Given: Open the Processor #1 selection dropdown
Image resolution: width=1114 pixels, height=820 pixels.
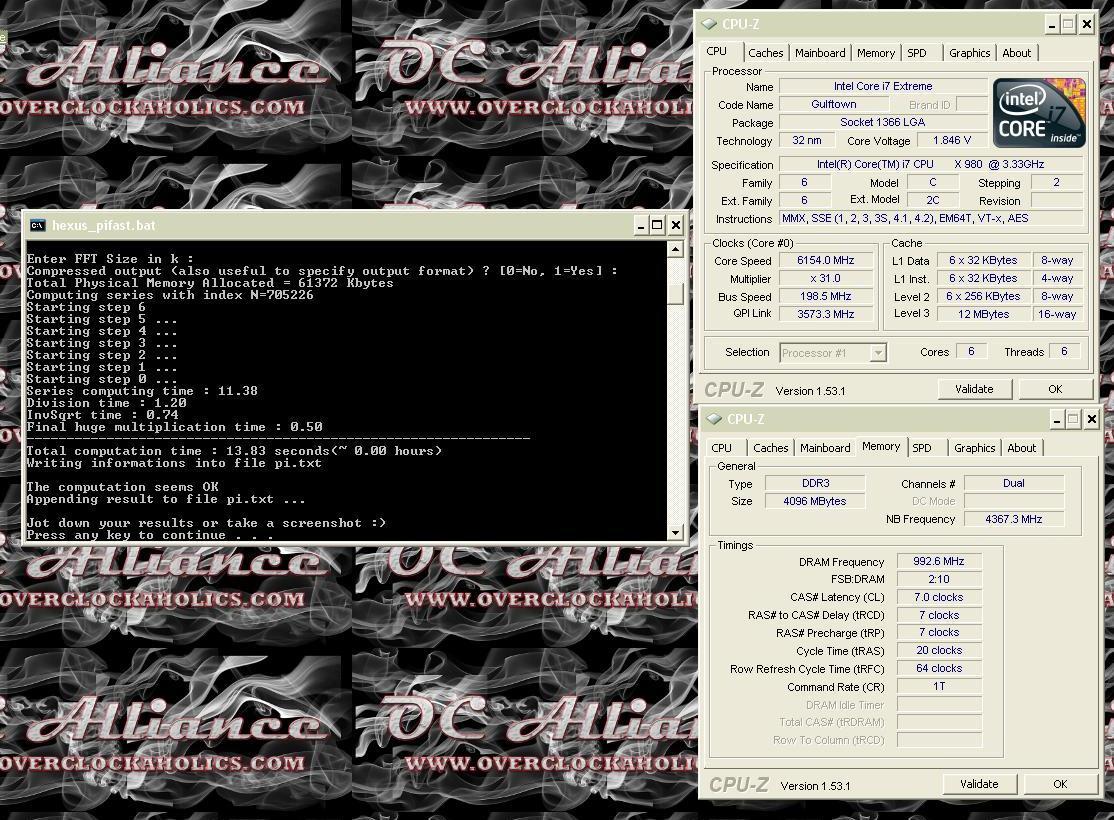Looking at the screenshot, I should (878, 352).
